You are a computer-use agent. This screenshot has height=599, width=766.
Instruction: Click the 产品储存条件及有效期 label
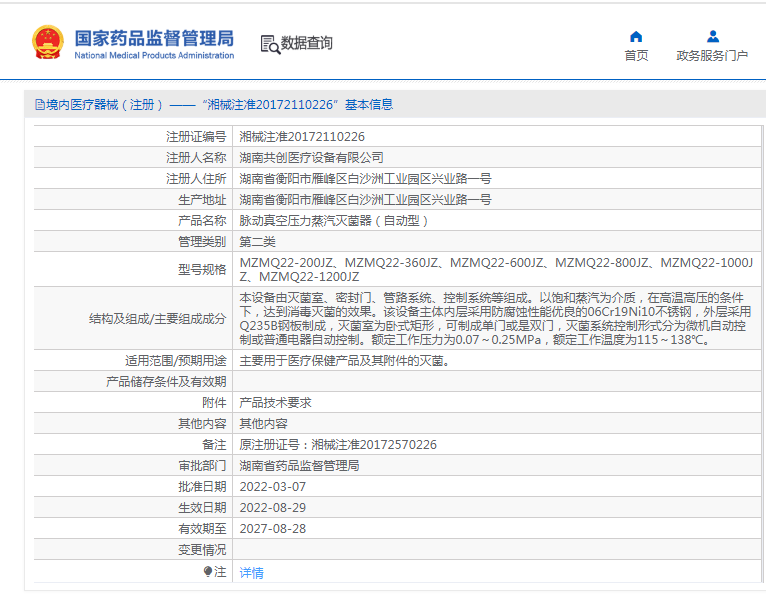pyautogui.click(x=166, y=382)
